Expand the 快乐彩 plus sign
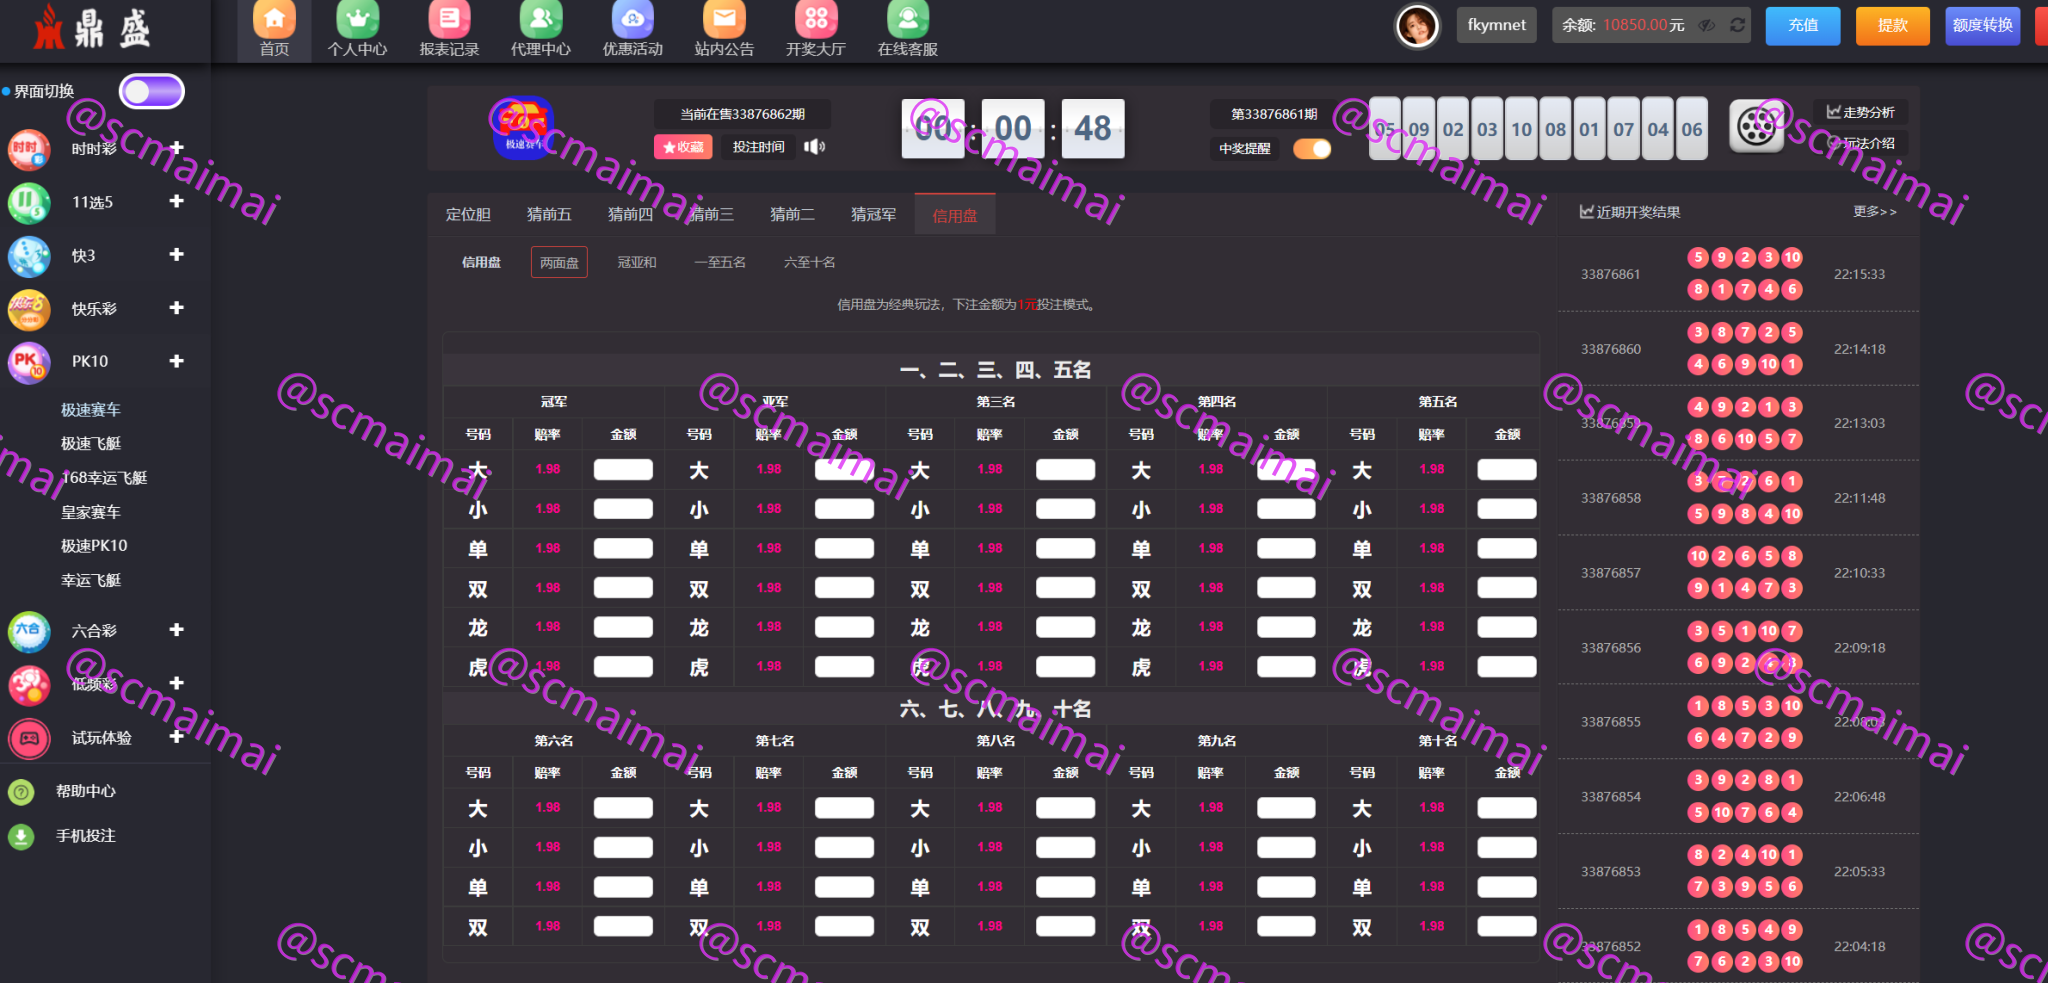Image resolution: width=2048 pixels, height=983 pixels. pyautogui.click(x=177, y=308)
